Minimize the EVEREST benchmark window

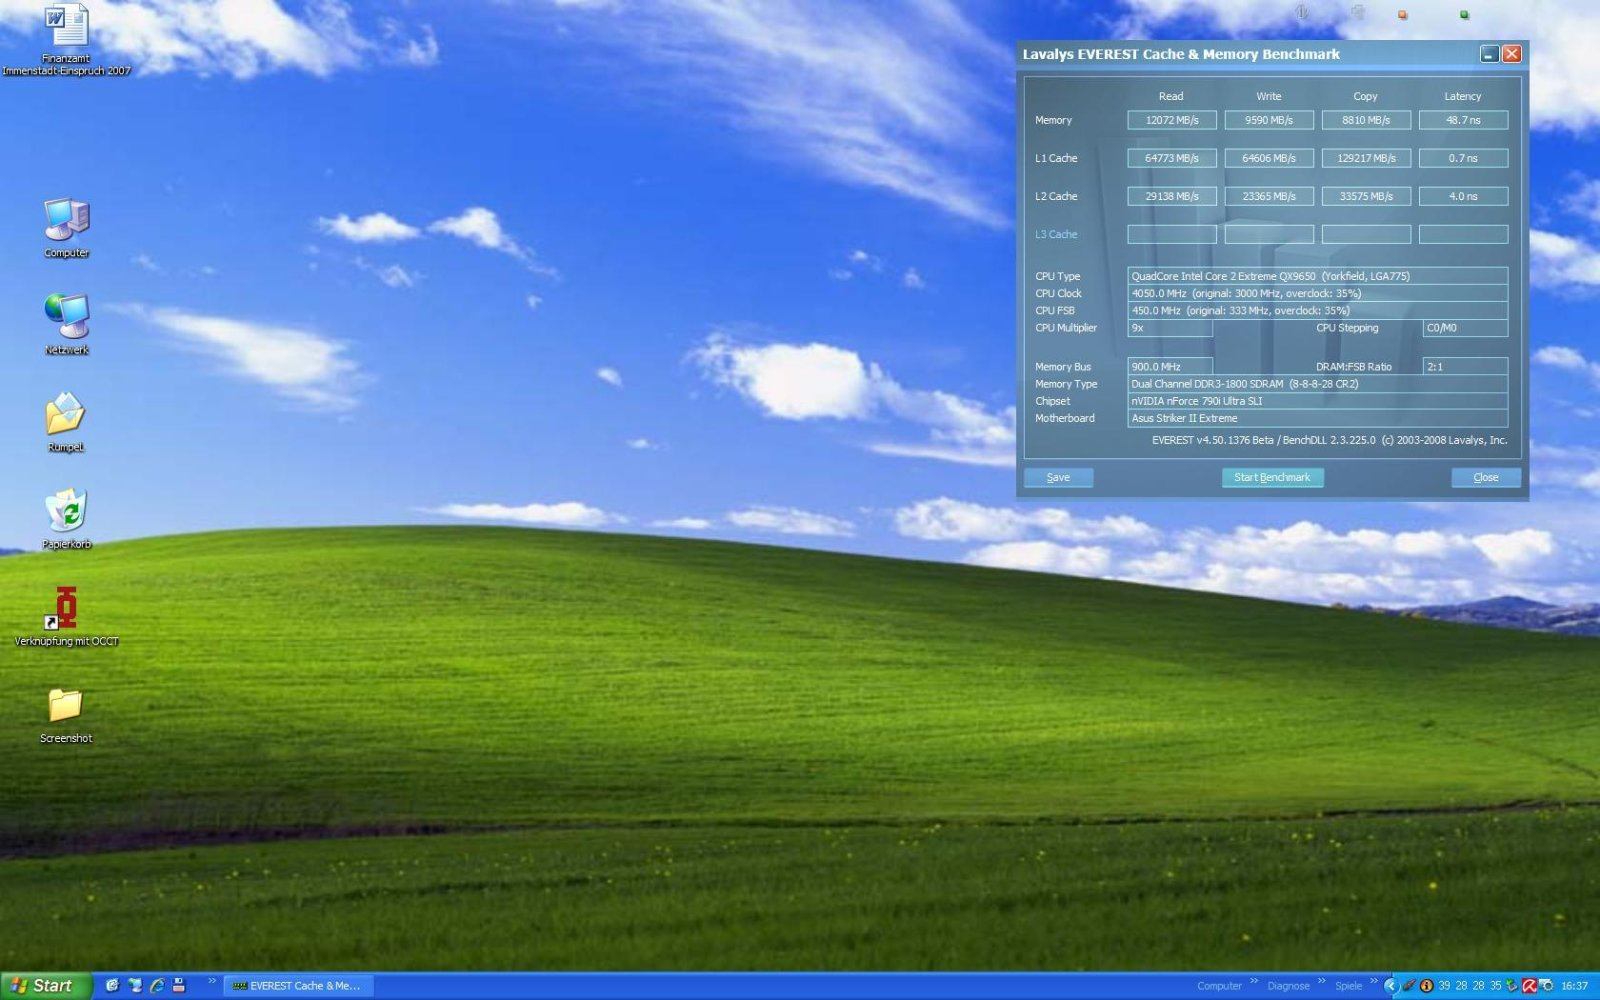(x=1489, y=54)
